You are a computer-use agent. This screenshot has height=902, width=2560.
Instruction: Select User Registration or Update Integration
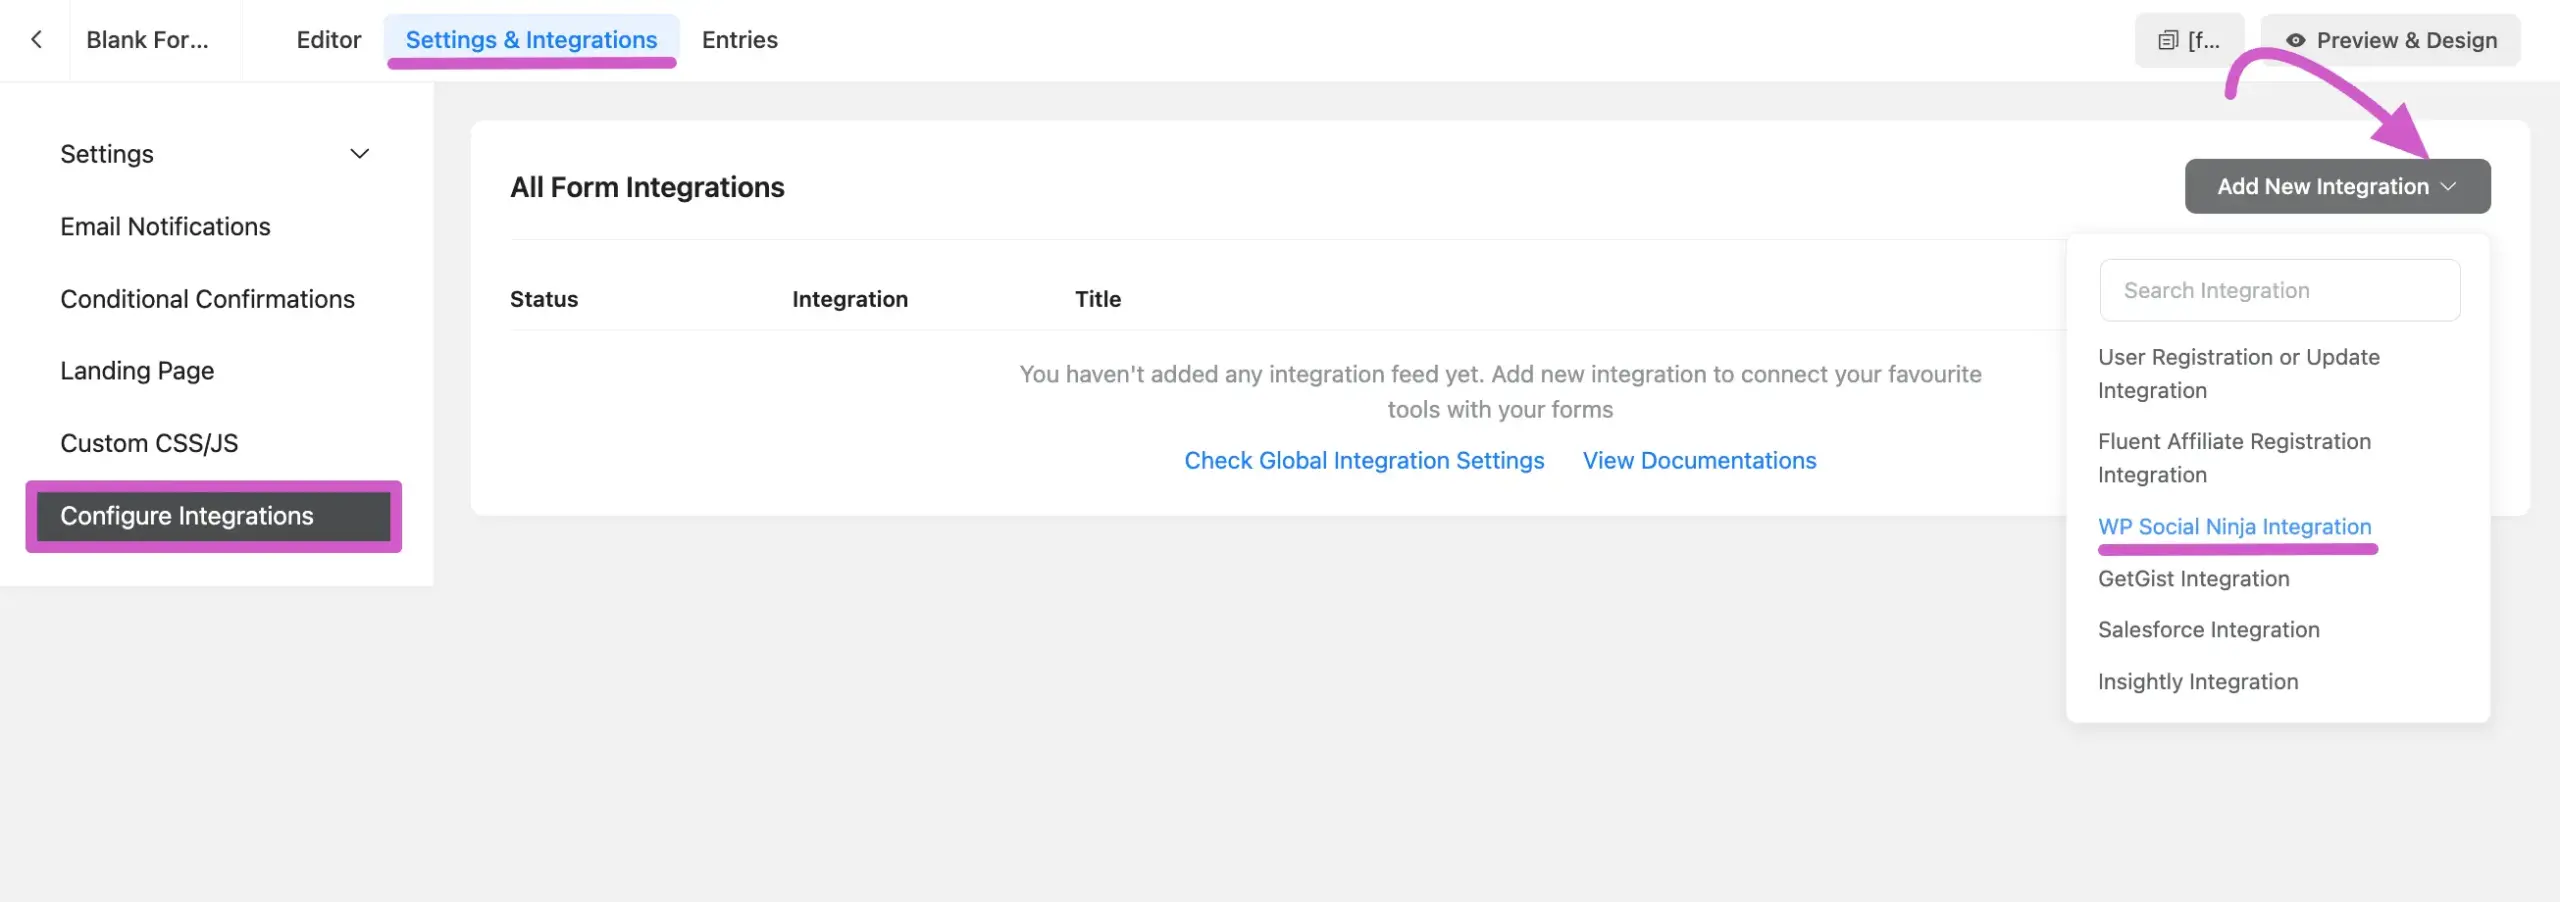[x=2238, y=373]
